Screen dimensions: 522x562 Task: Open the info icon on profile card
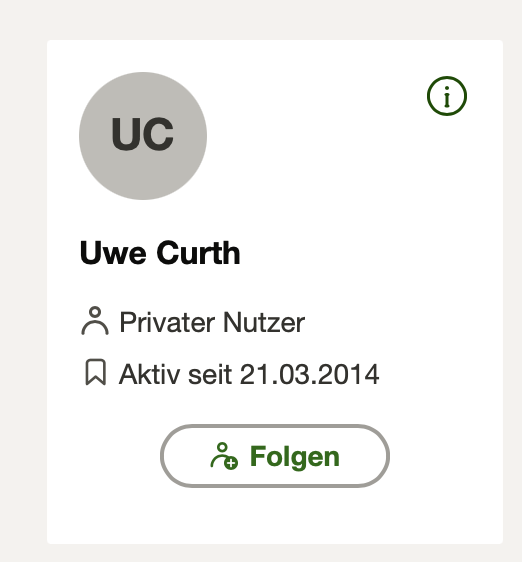pyautogui.click(x=447, y=96)
